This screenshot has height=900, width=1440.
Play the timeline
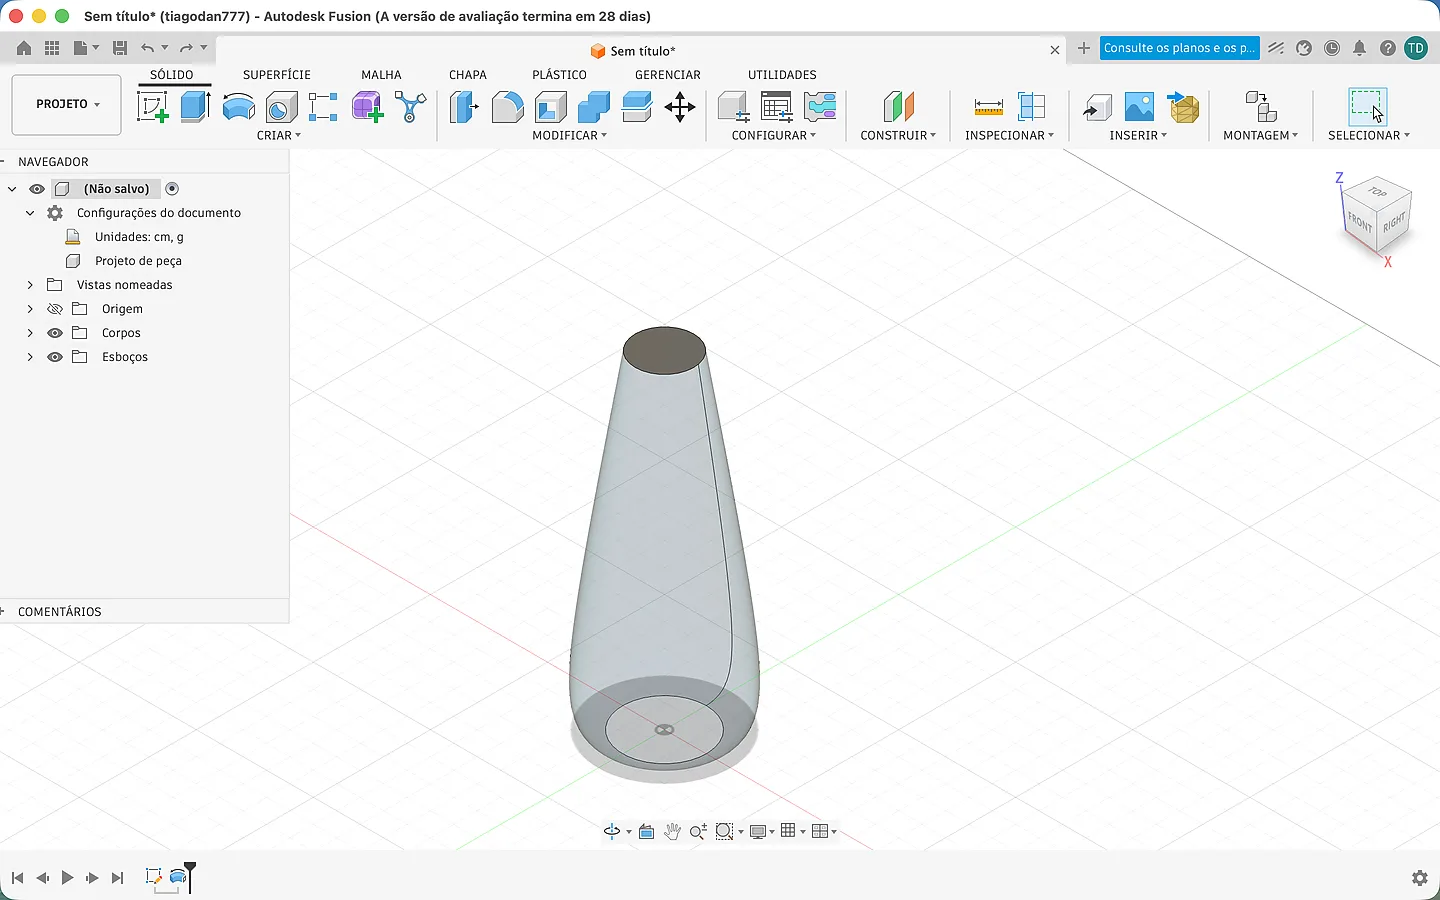pyautogui.click(x=67, y=878)
